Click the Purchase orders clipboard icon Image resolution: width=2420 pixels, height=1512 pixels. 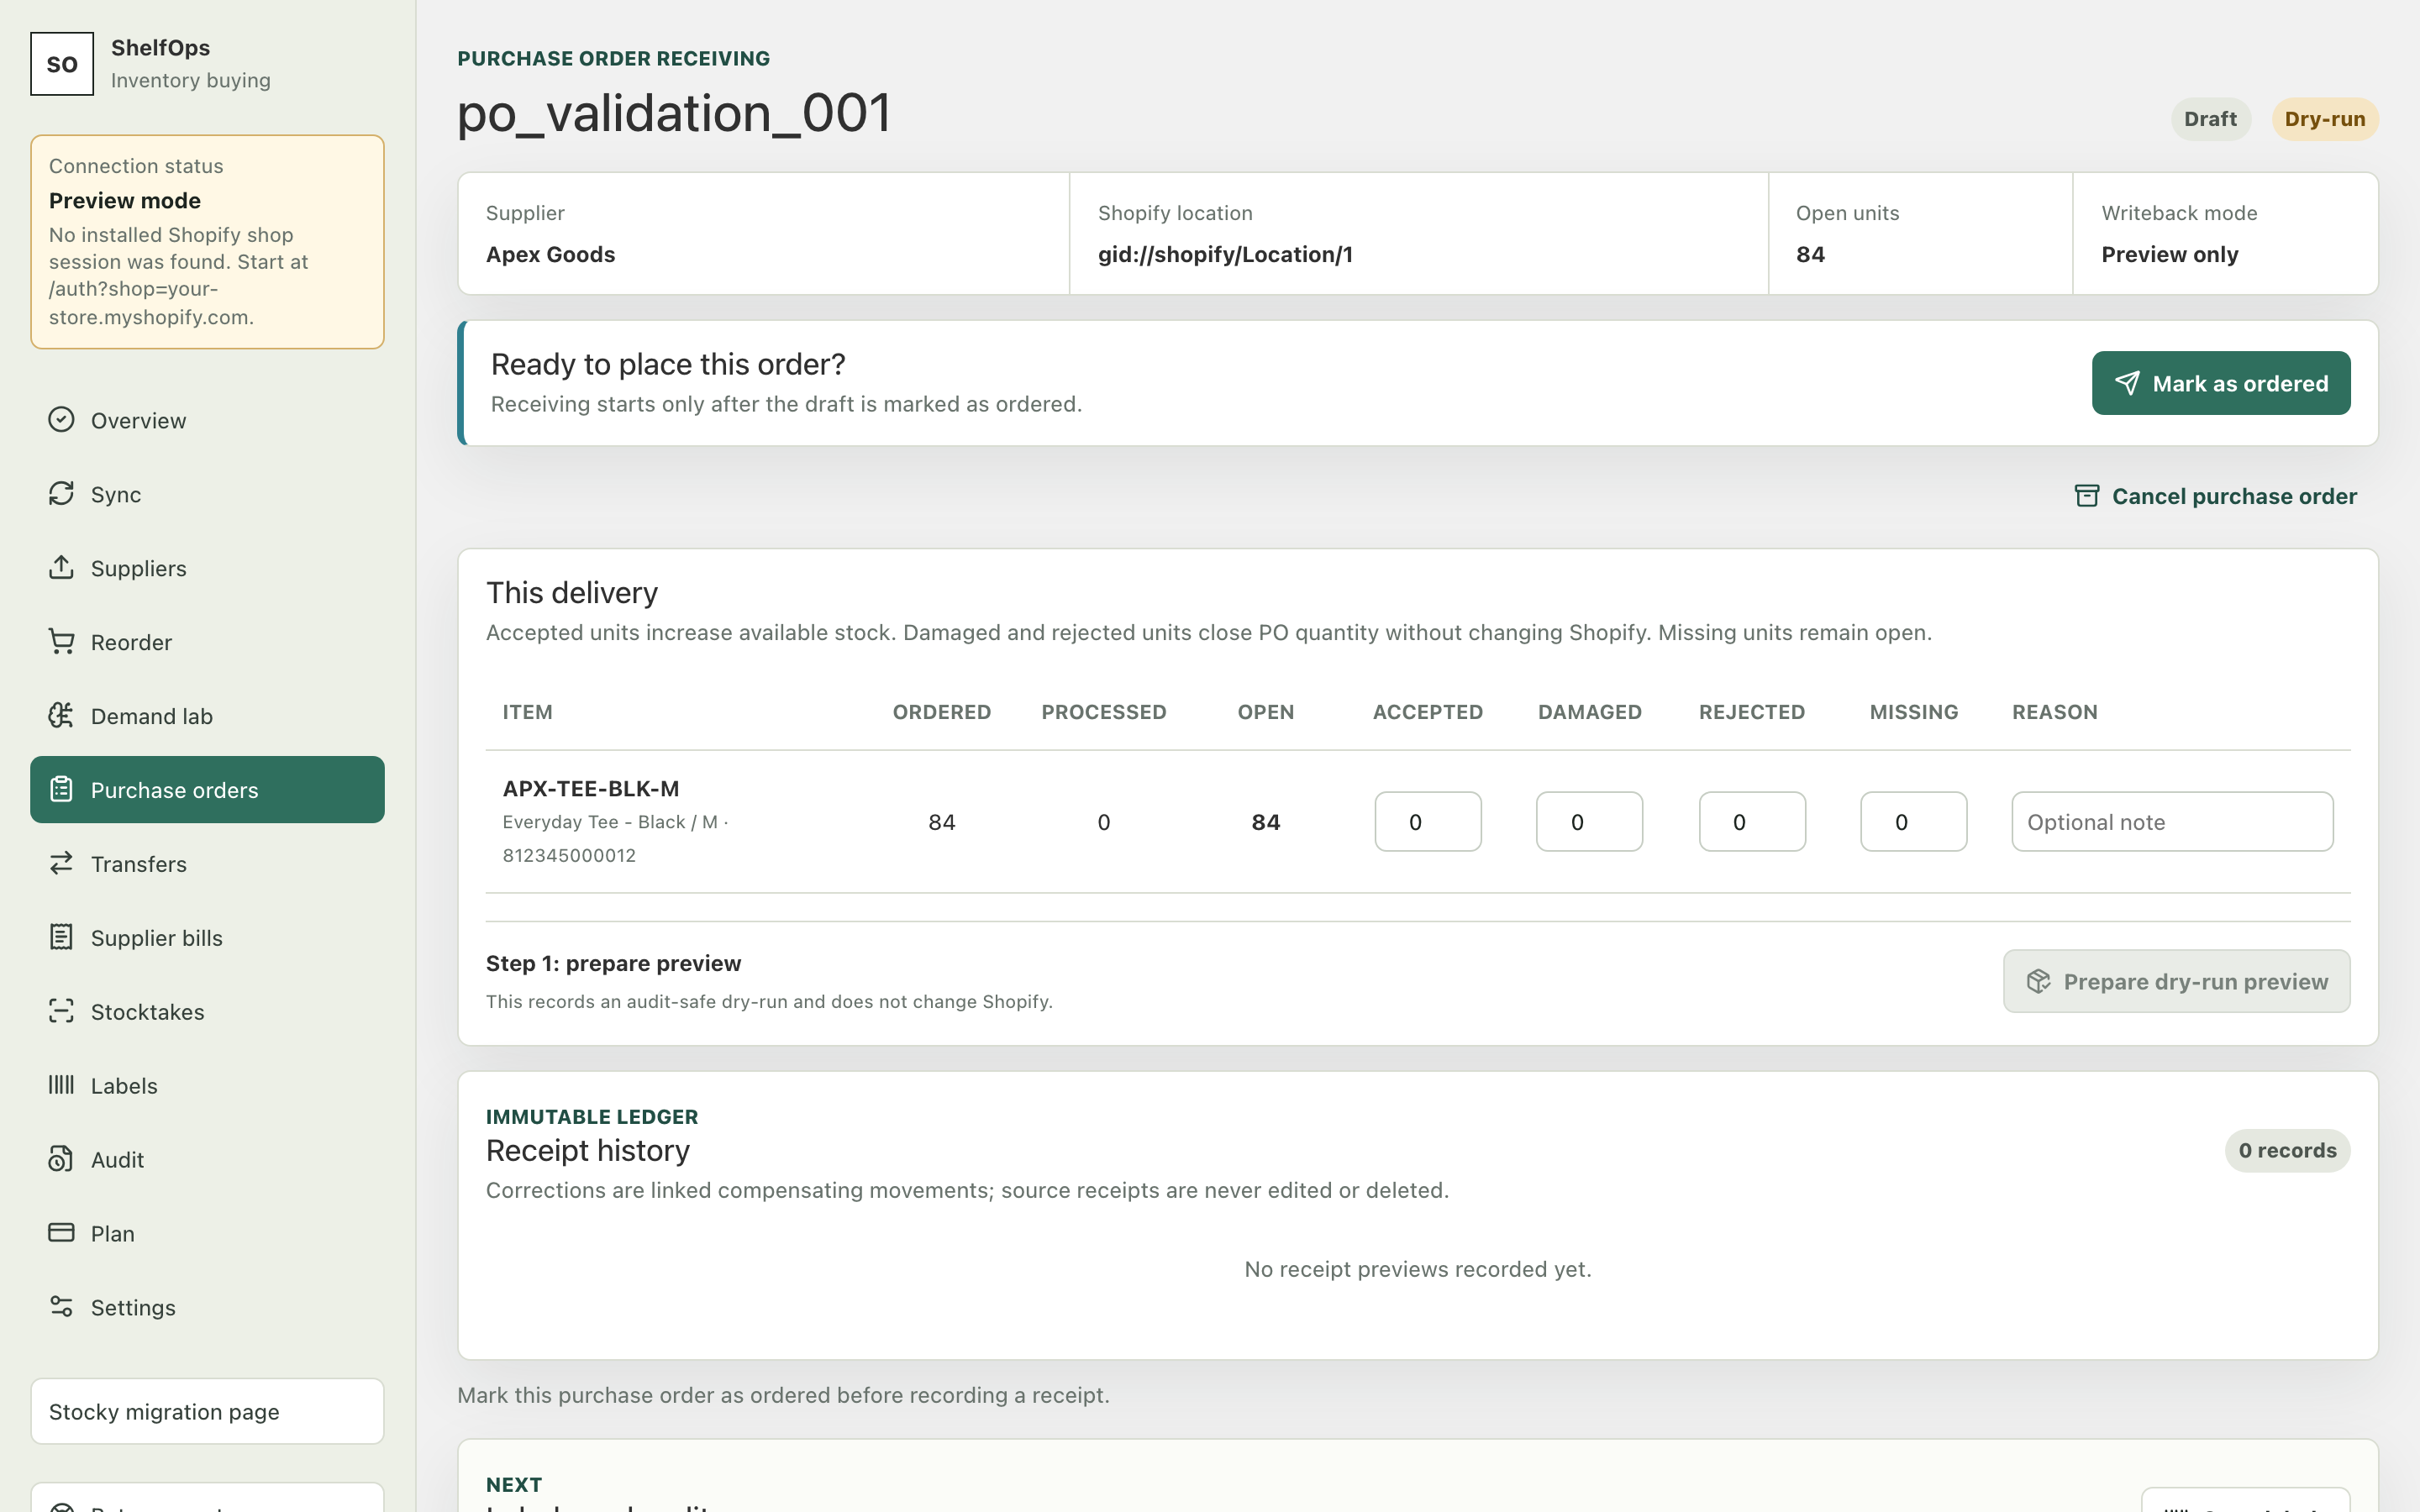(61, 789)
